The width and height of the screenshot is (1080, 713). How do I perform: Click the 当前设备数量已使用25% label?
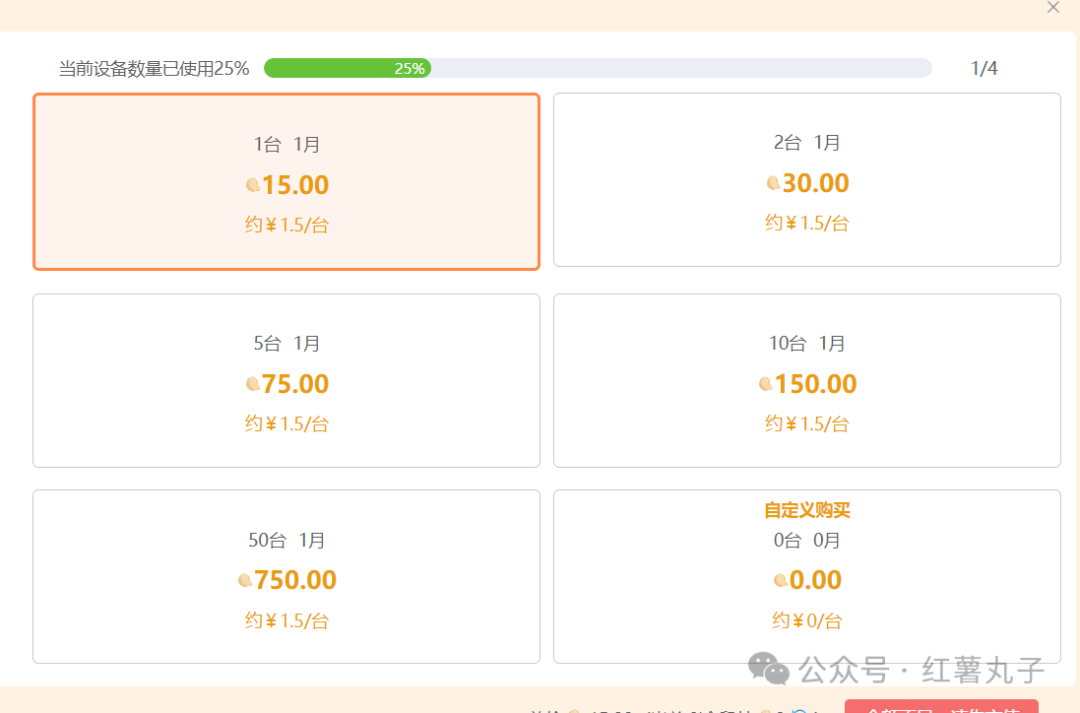pyautogui.click(x=154, y=68)
